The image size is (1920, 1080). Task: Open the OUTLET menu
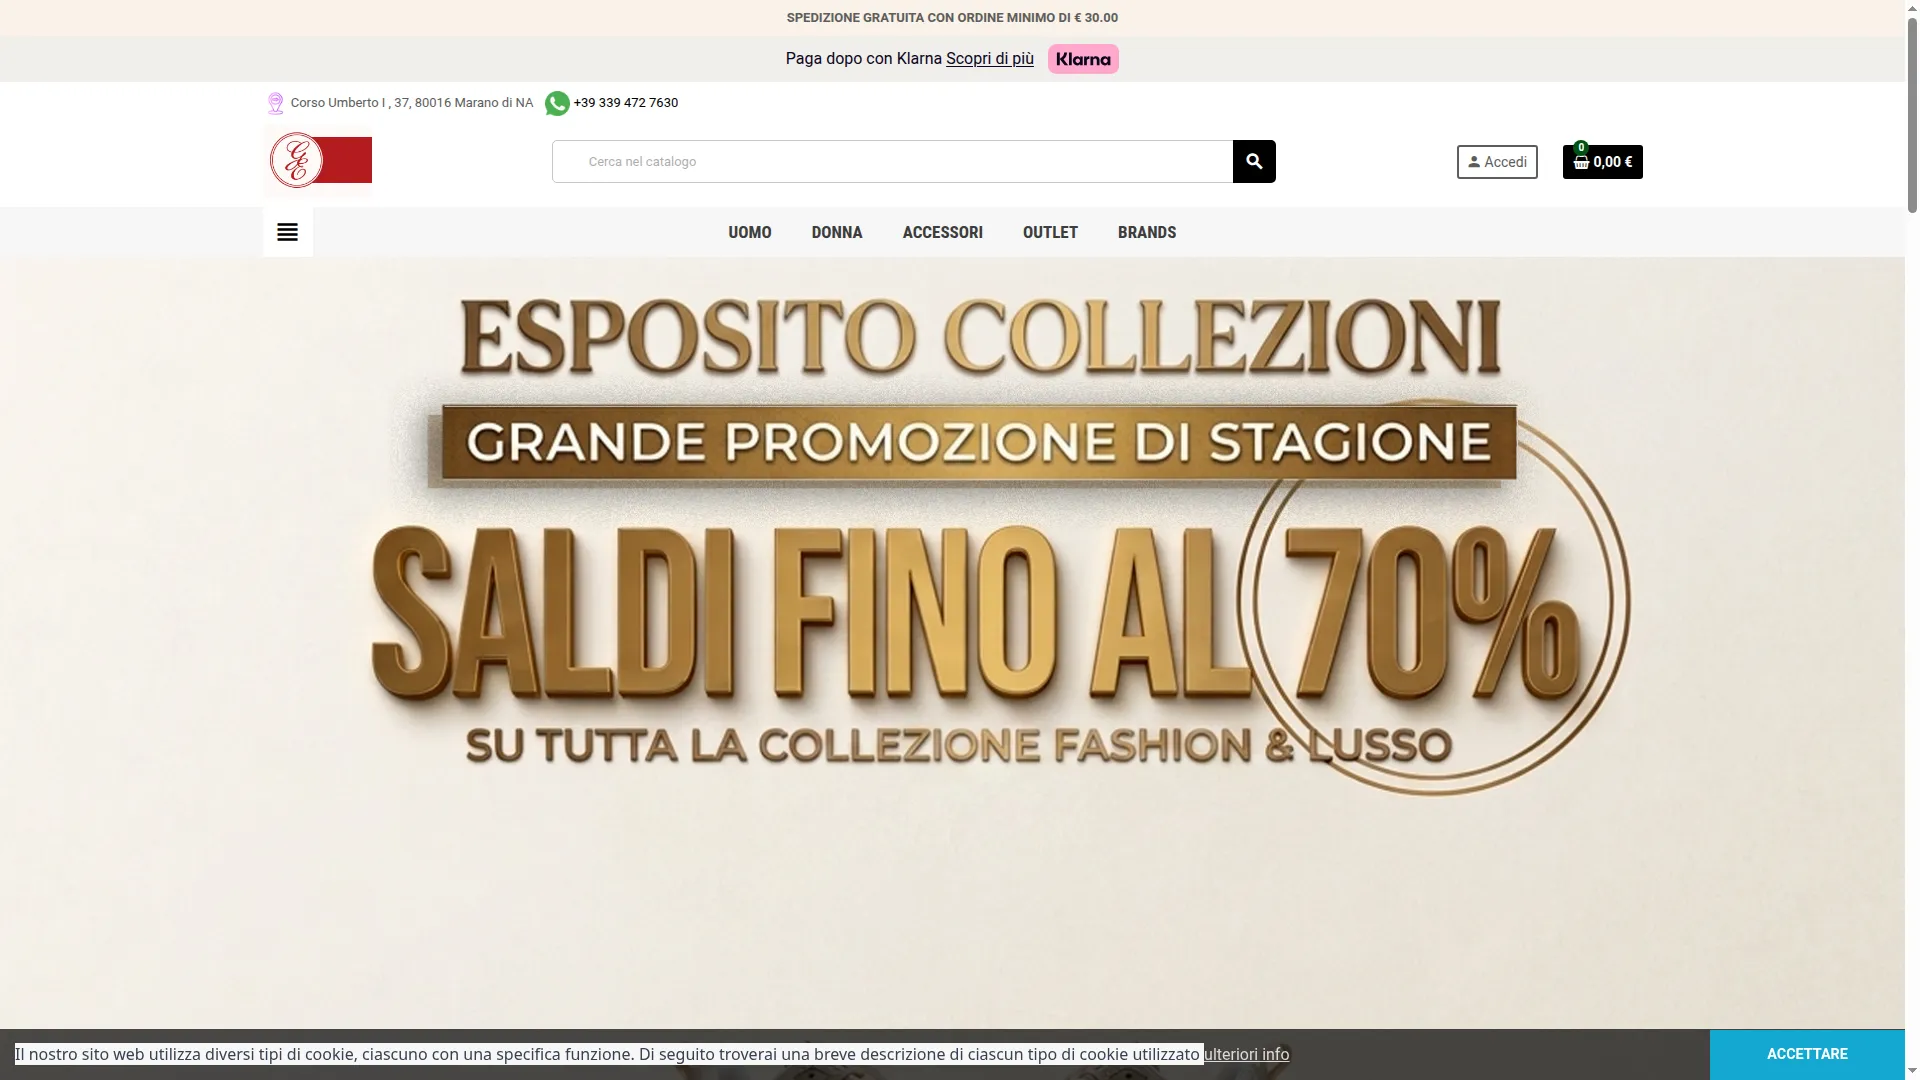(x=1050, y=232)
